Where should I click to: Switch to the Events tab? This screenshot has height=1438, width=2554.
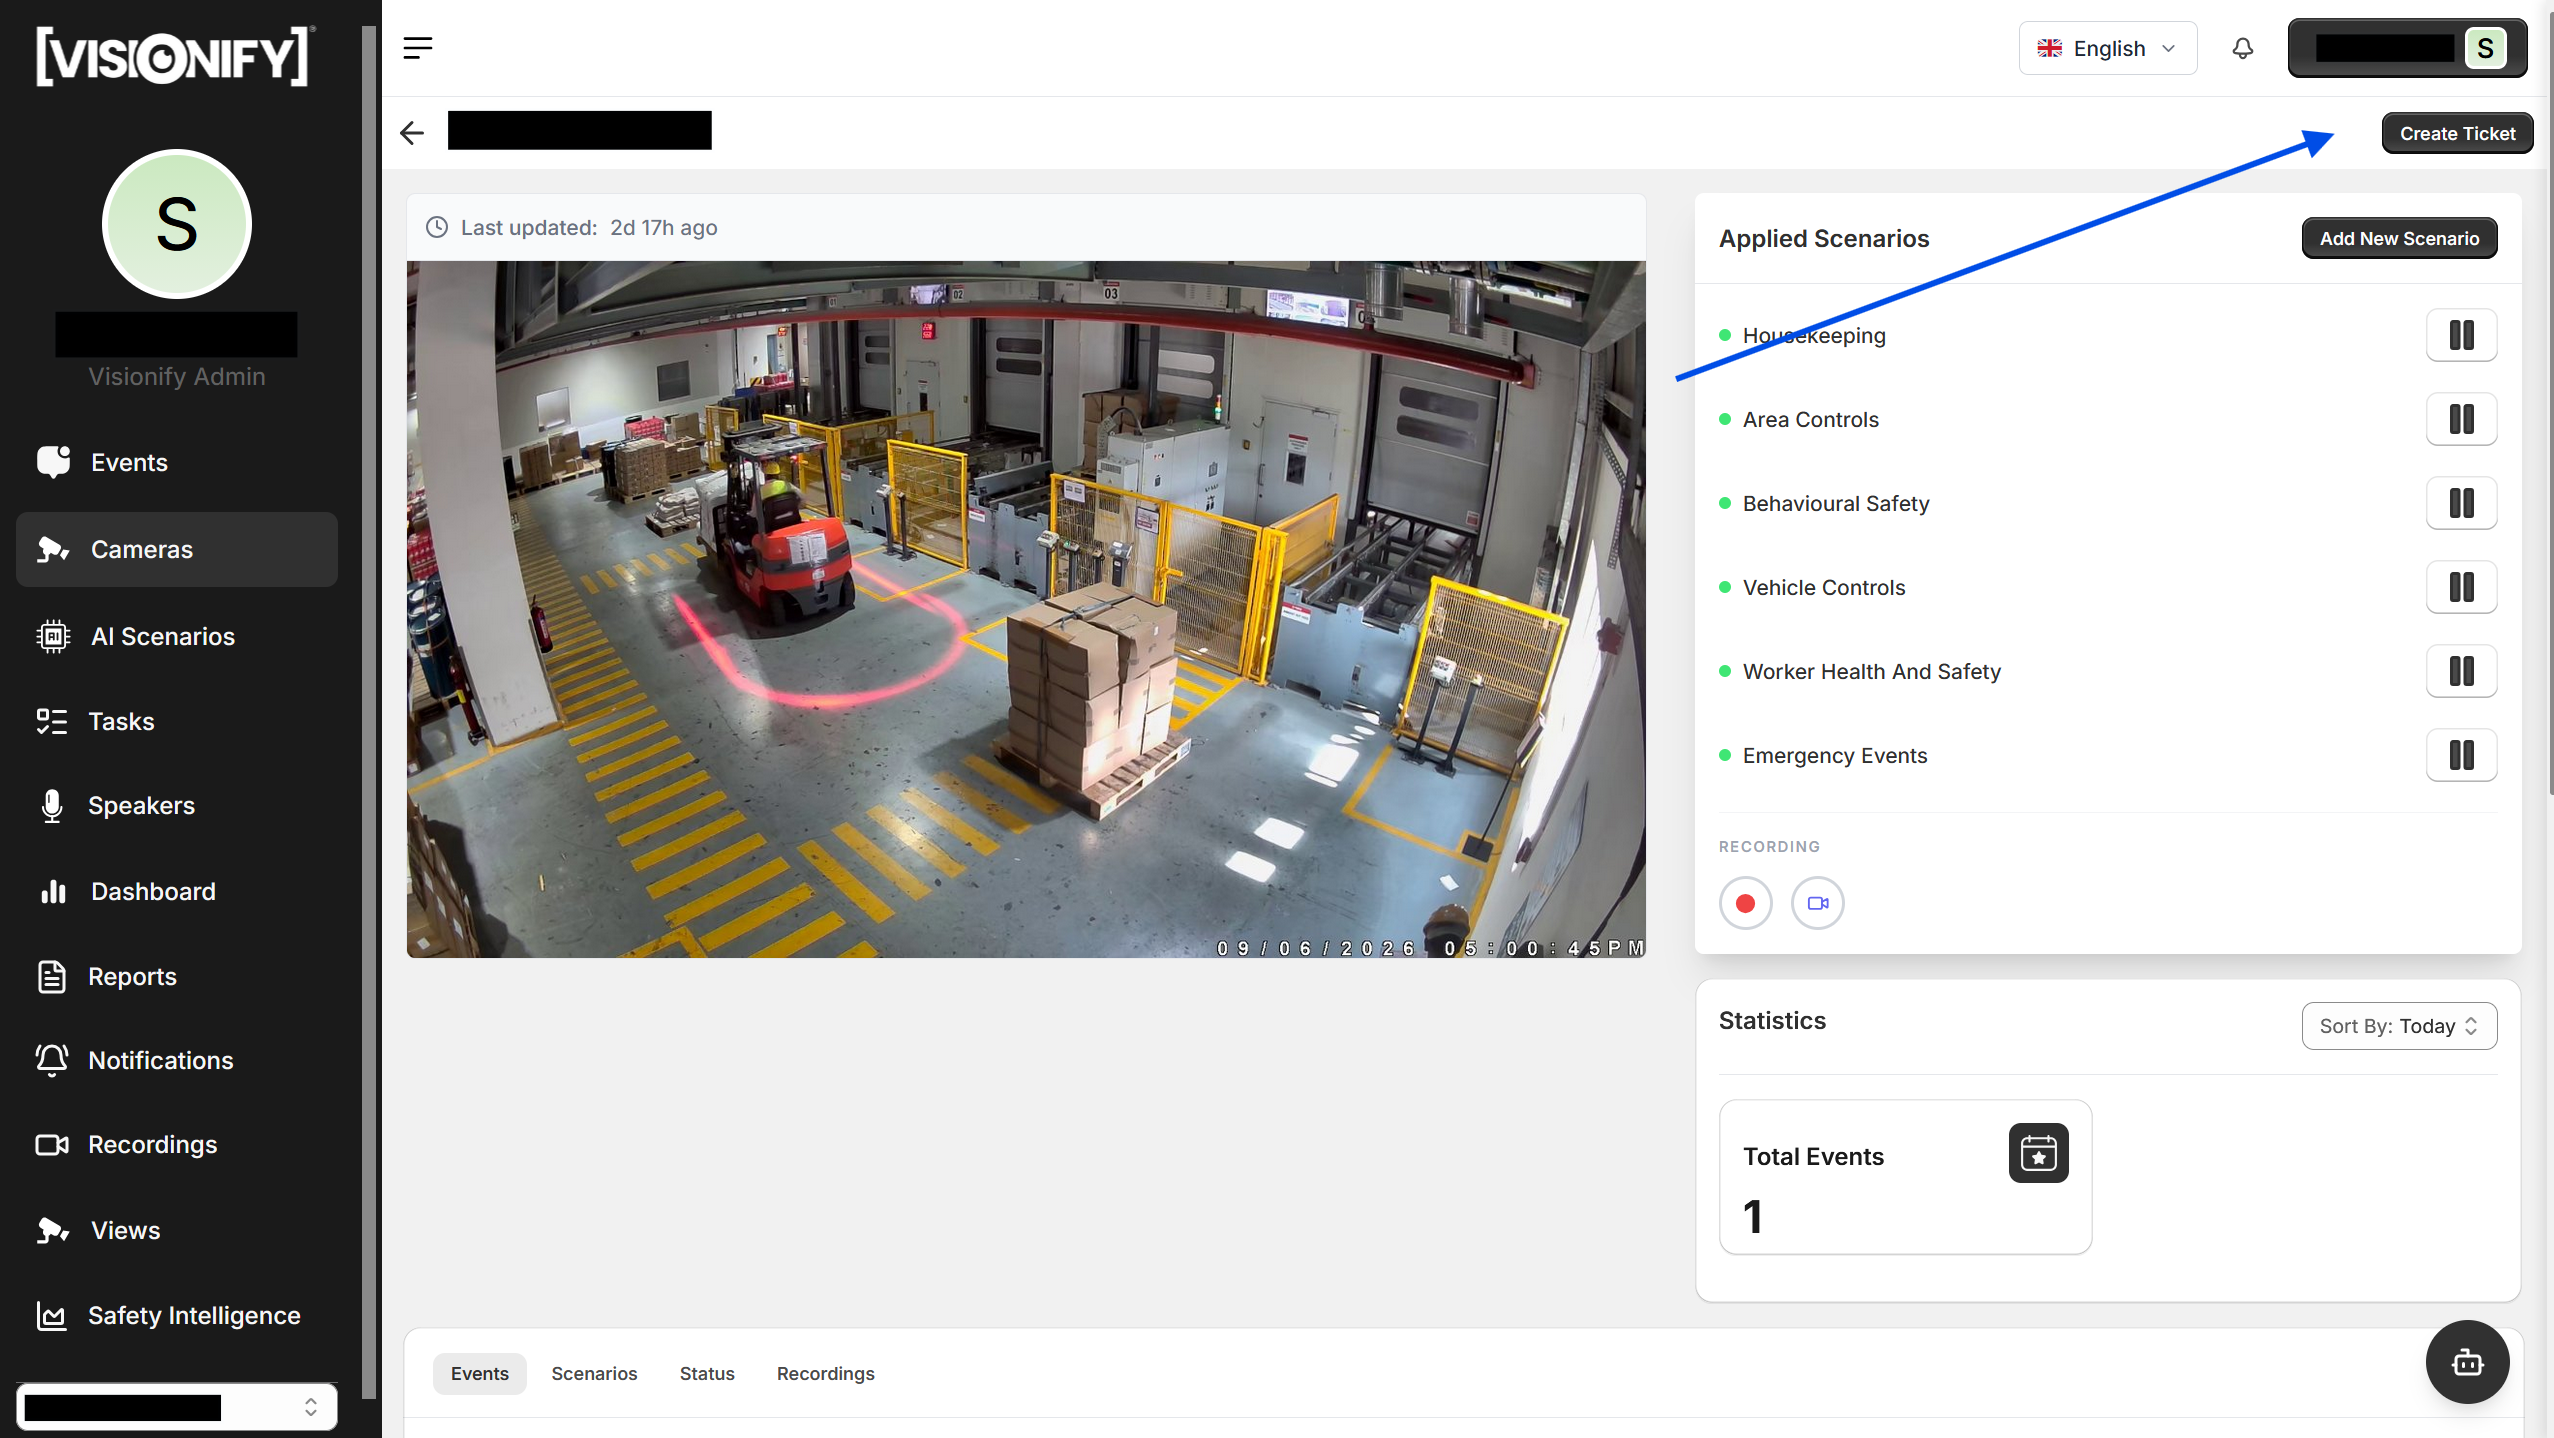(x=480, y=1374)
